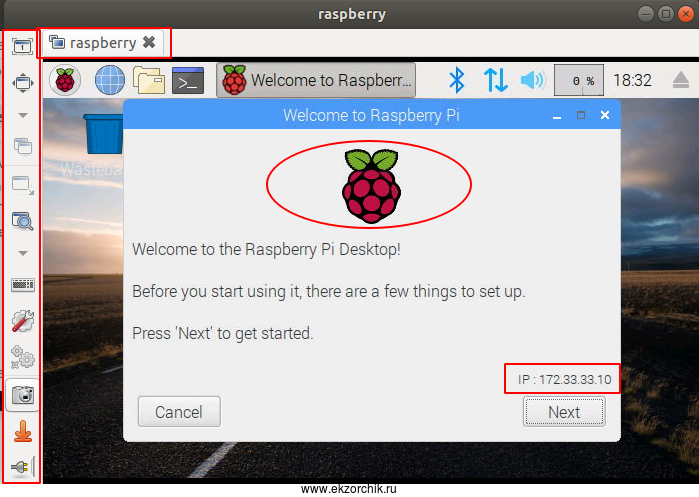
Task: Expand the scaling options arrow below the magnifier
Action: coord(23,253)
